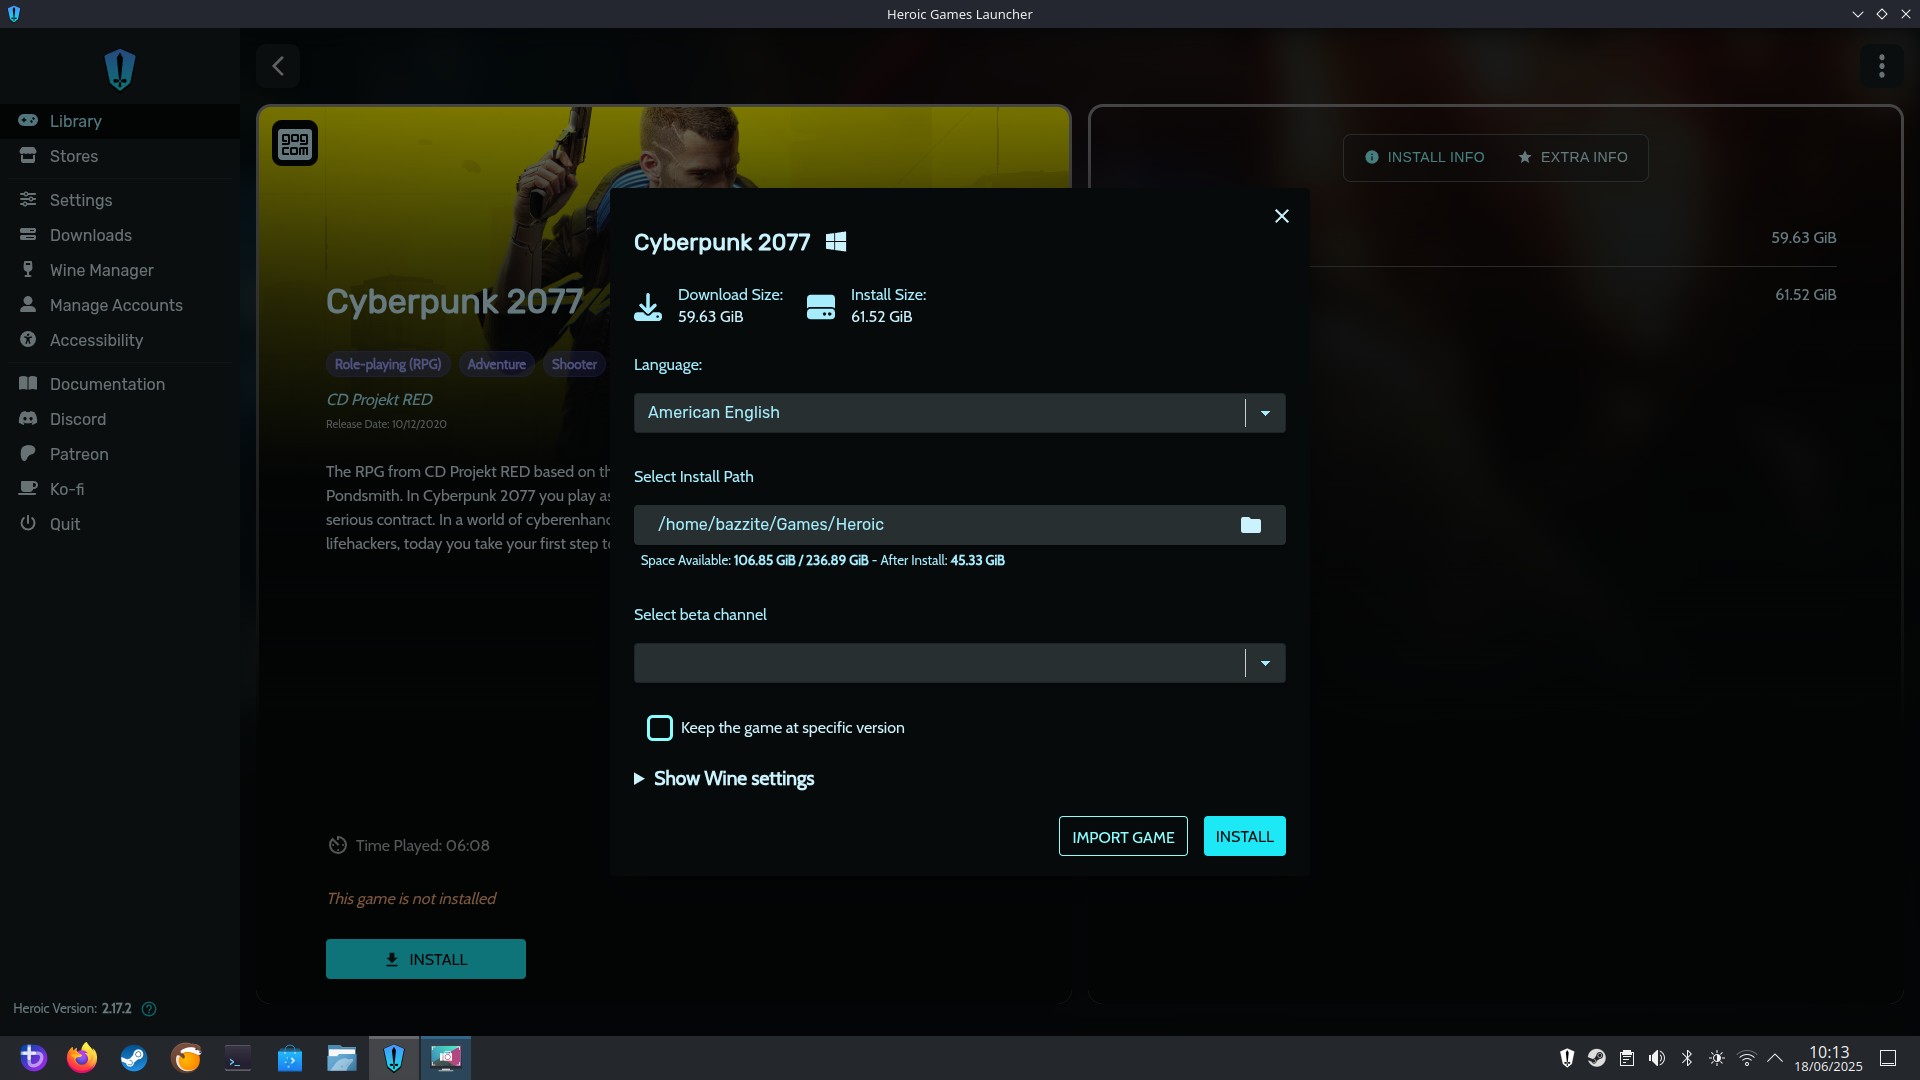Image resolution: width=1920 pixels, height=1080 pixels.
Task: Open the Language dropdown
Action: click(959, 413)
